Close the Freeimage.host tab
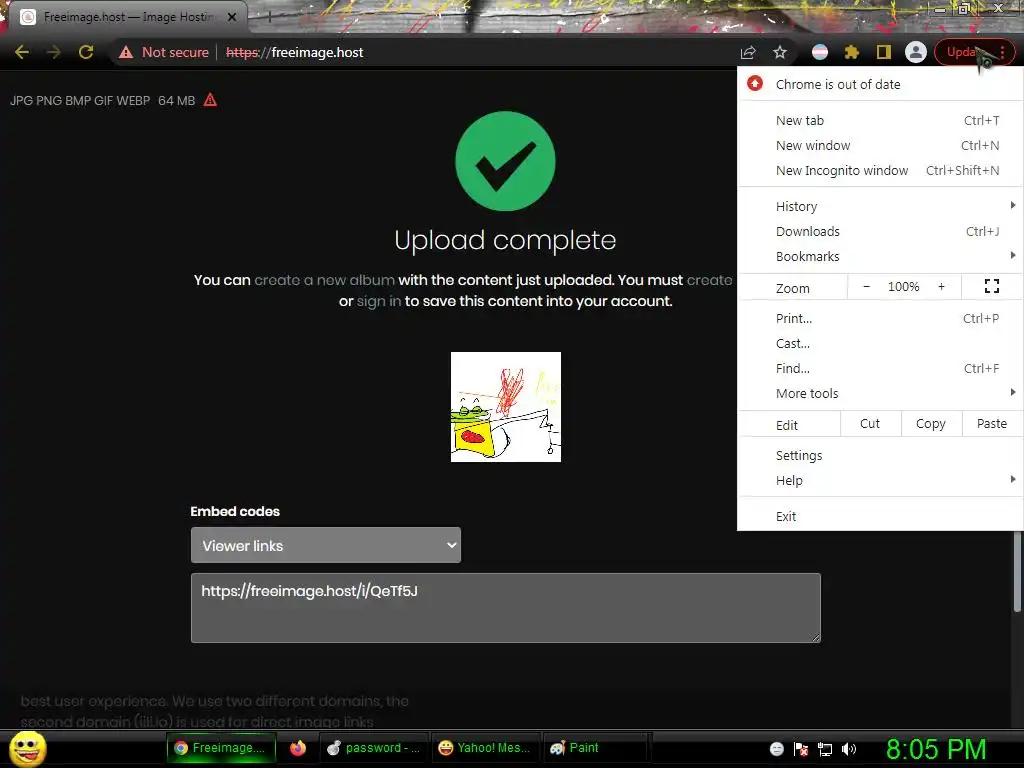 [232, 17]
